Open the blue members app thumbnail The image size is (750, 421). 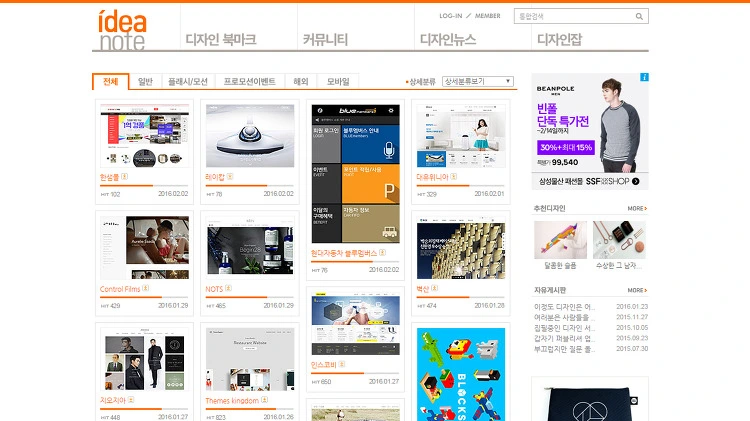click(355, 174)
